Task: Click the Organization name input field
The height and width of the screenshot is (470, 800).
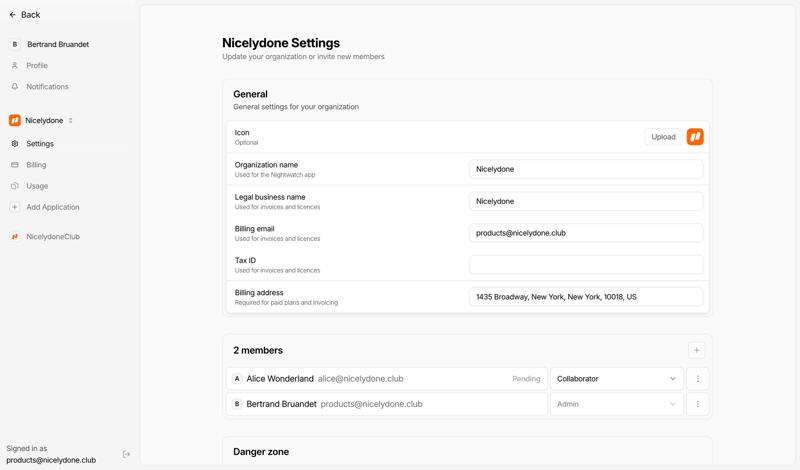Action: tap(586, 169)
